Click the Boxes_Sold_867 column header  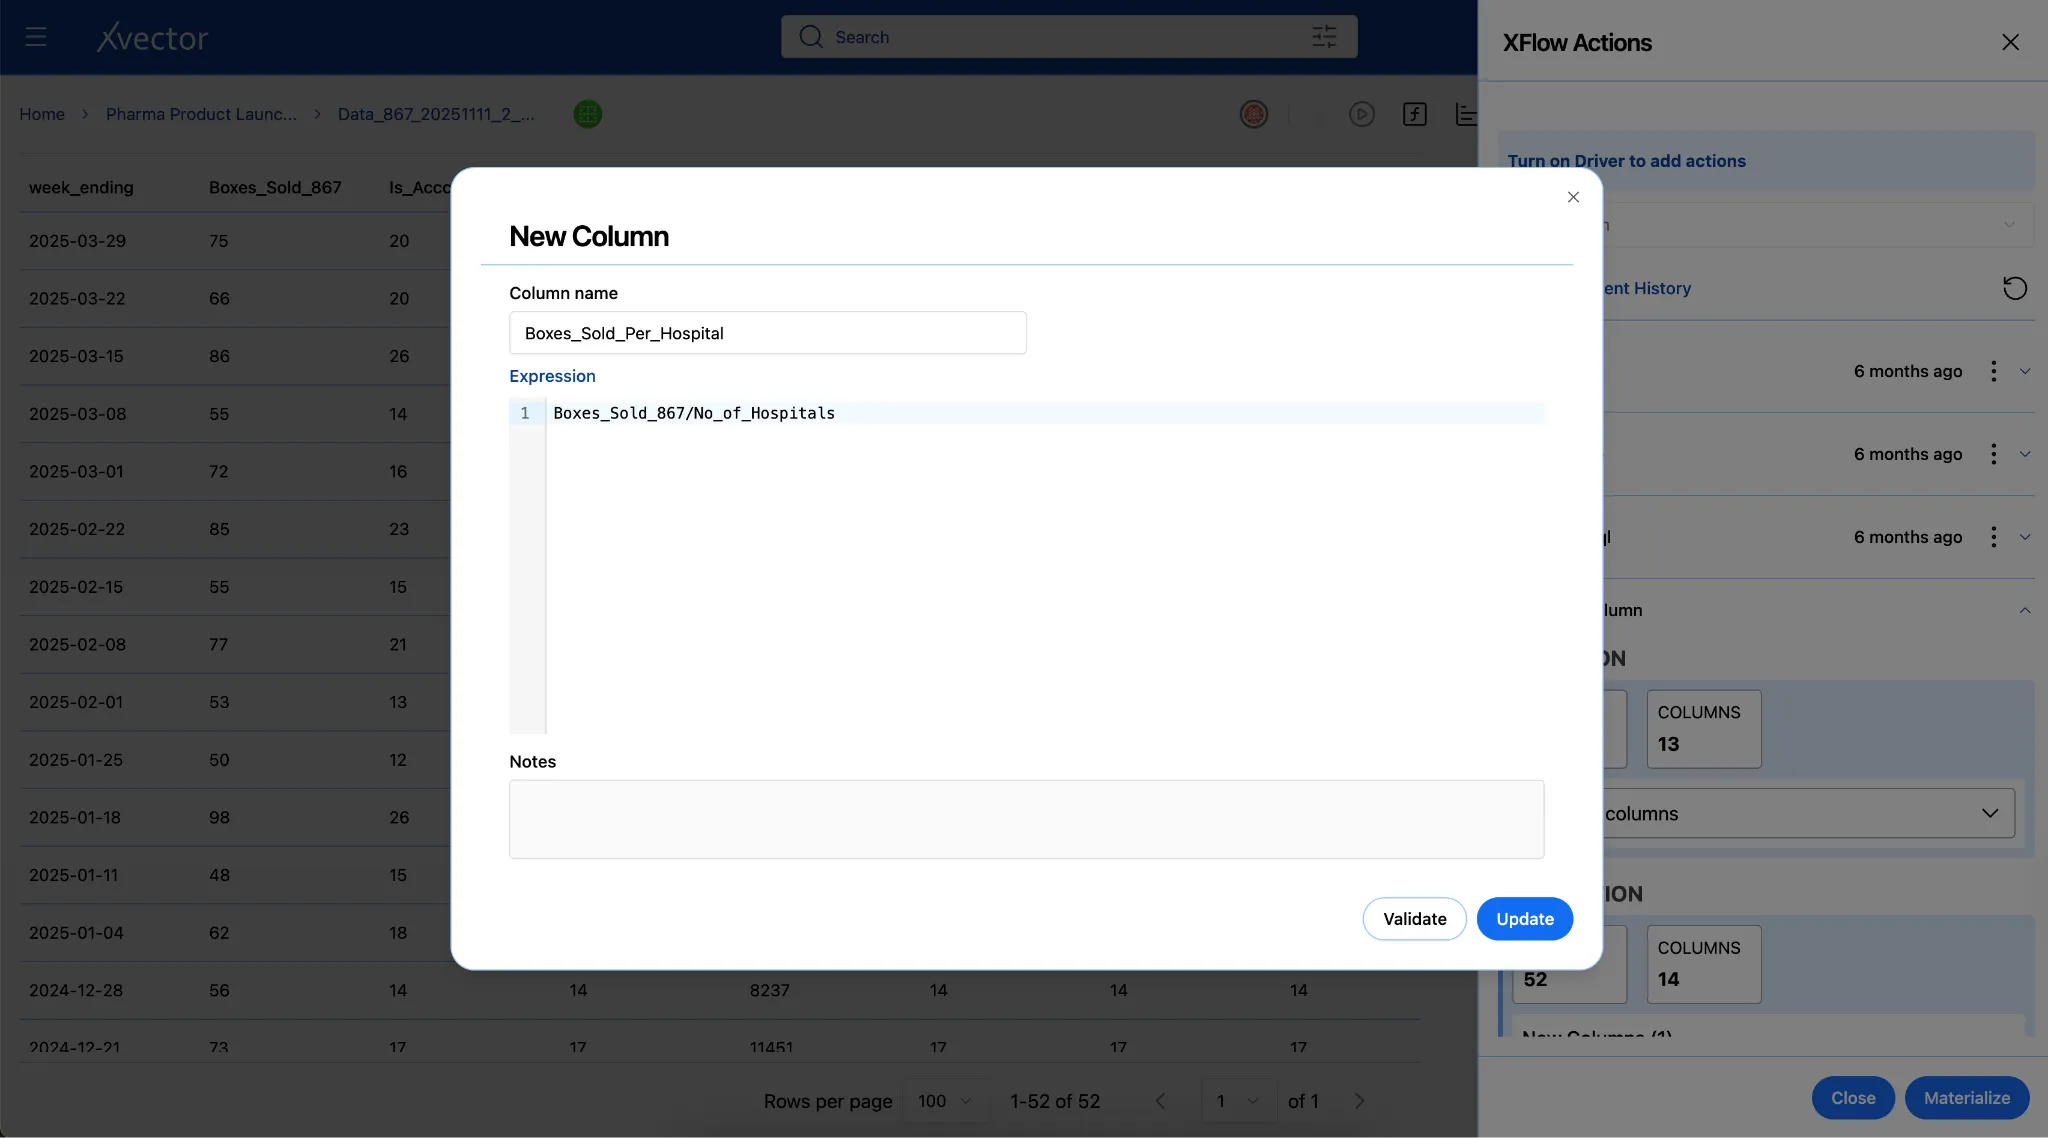tap(275, 187)
